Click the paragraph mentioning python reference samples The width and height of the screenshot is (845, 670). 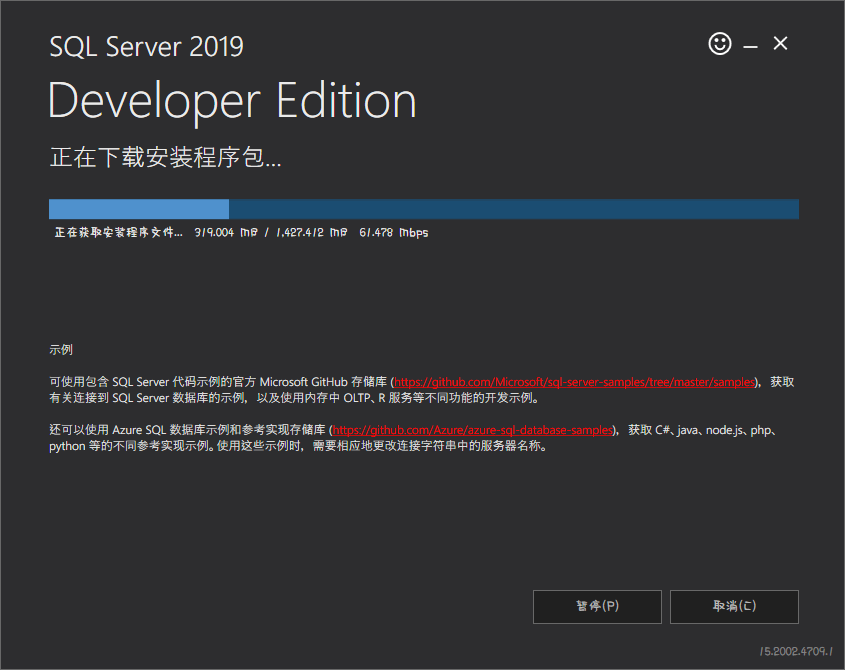point(413,438)
